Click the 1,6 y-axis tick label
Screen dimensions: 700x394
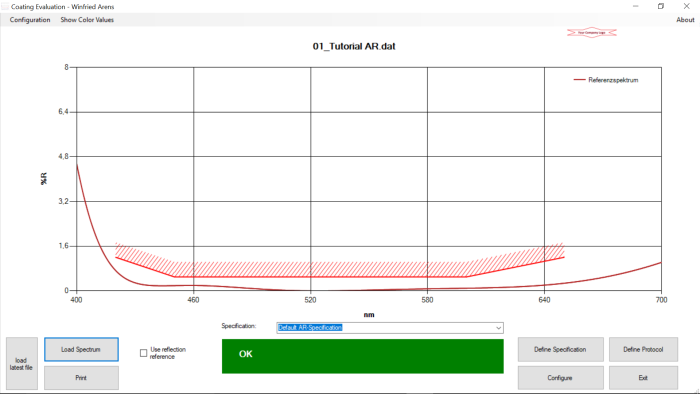coord(63,246)
